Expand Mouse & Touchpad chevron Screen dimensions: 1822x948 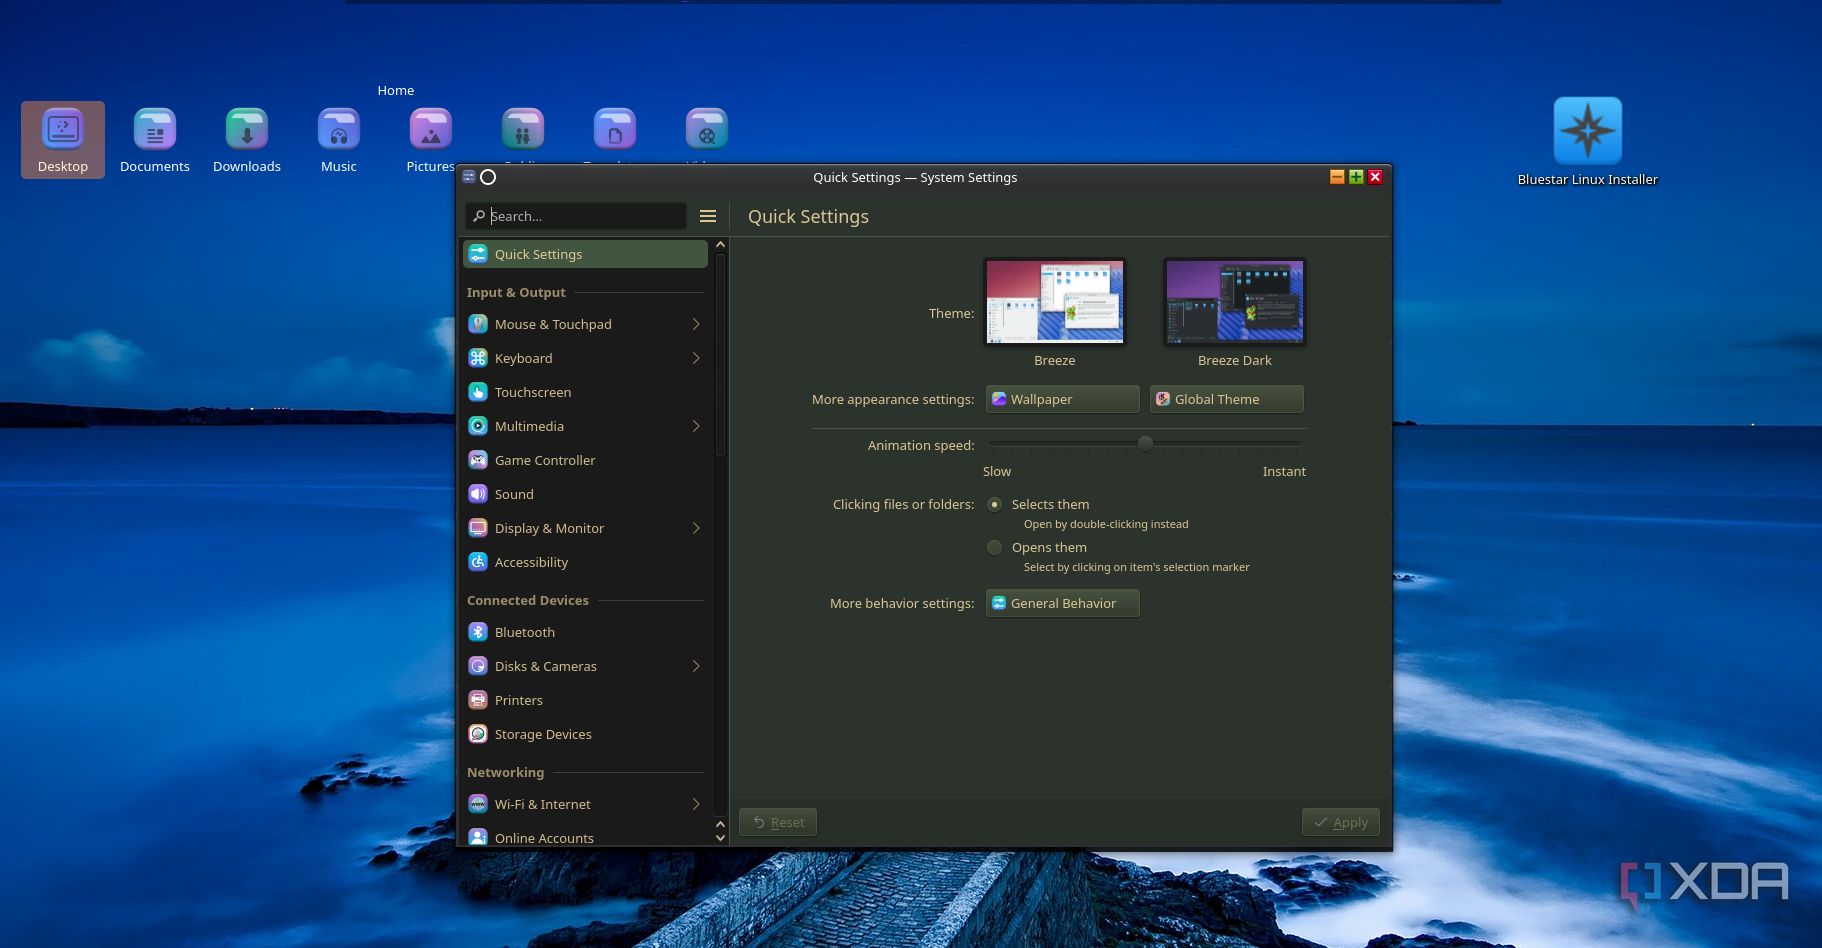coord(696,324)
